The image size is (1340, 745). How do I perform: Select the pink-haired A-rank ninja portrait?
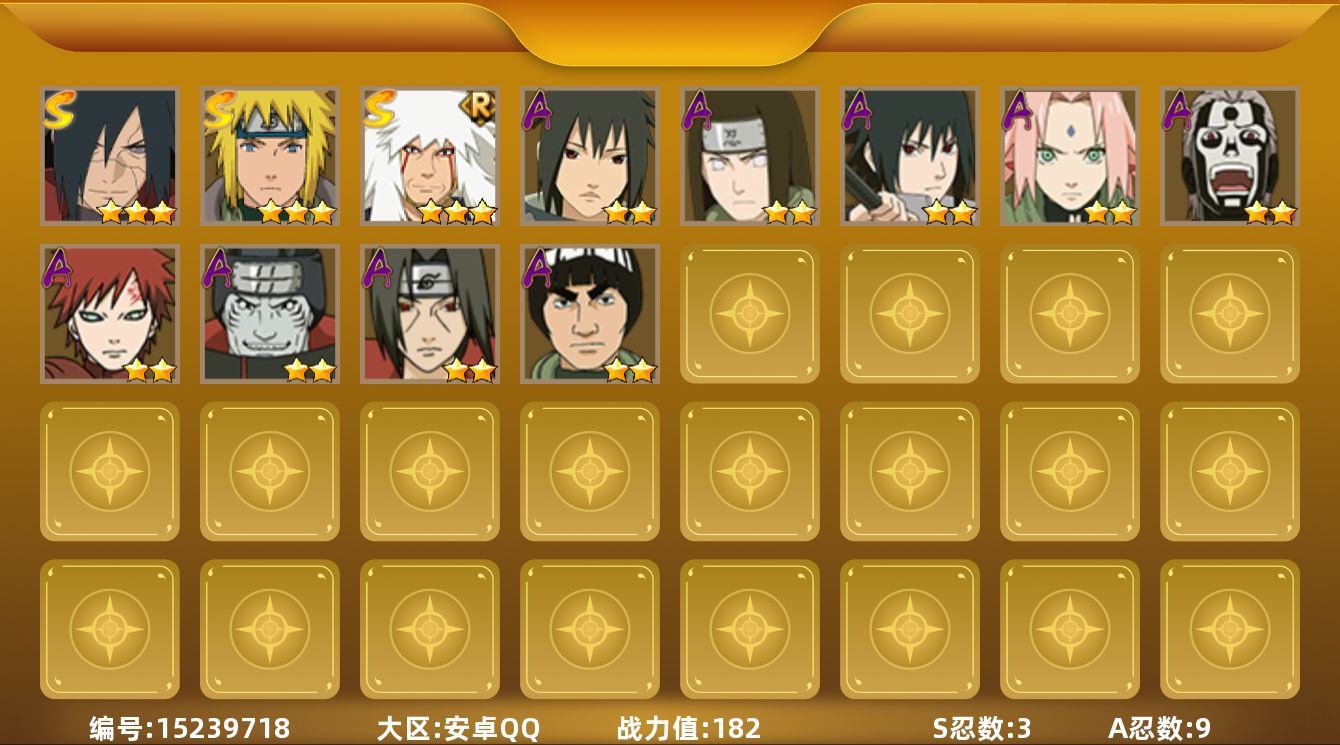point(1070,155)
